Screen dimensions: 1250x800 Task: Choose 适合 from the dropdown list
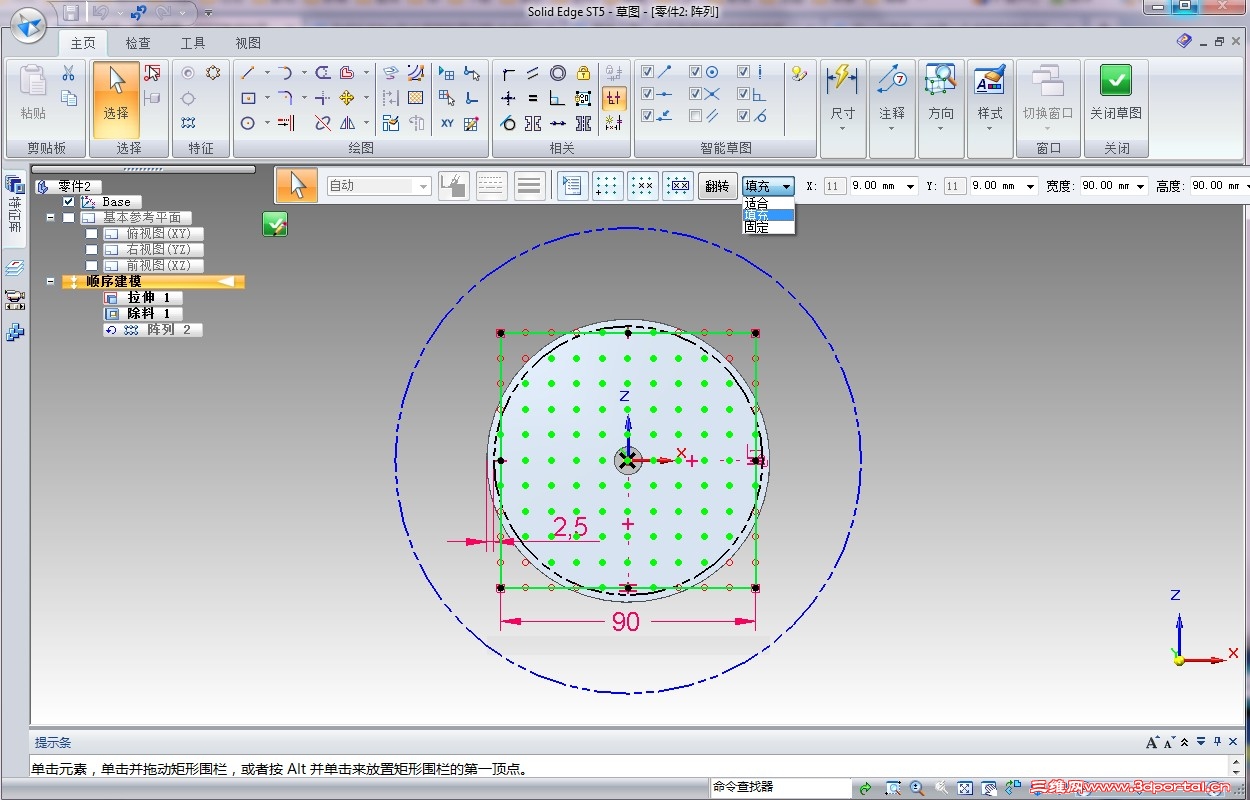(768, 203)
